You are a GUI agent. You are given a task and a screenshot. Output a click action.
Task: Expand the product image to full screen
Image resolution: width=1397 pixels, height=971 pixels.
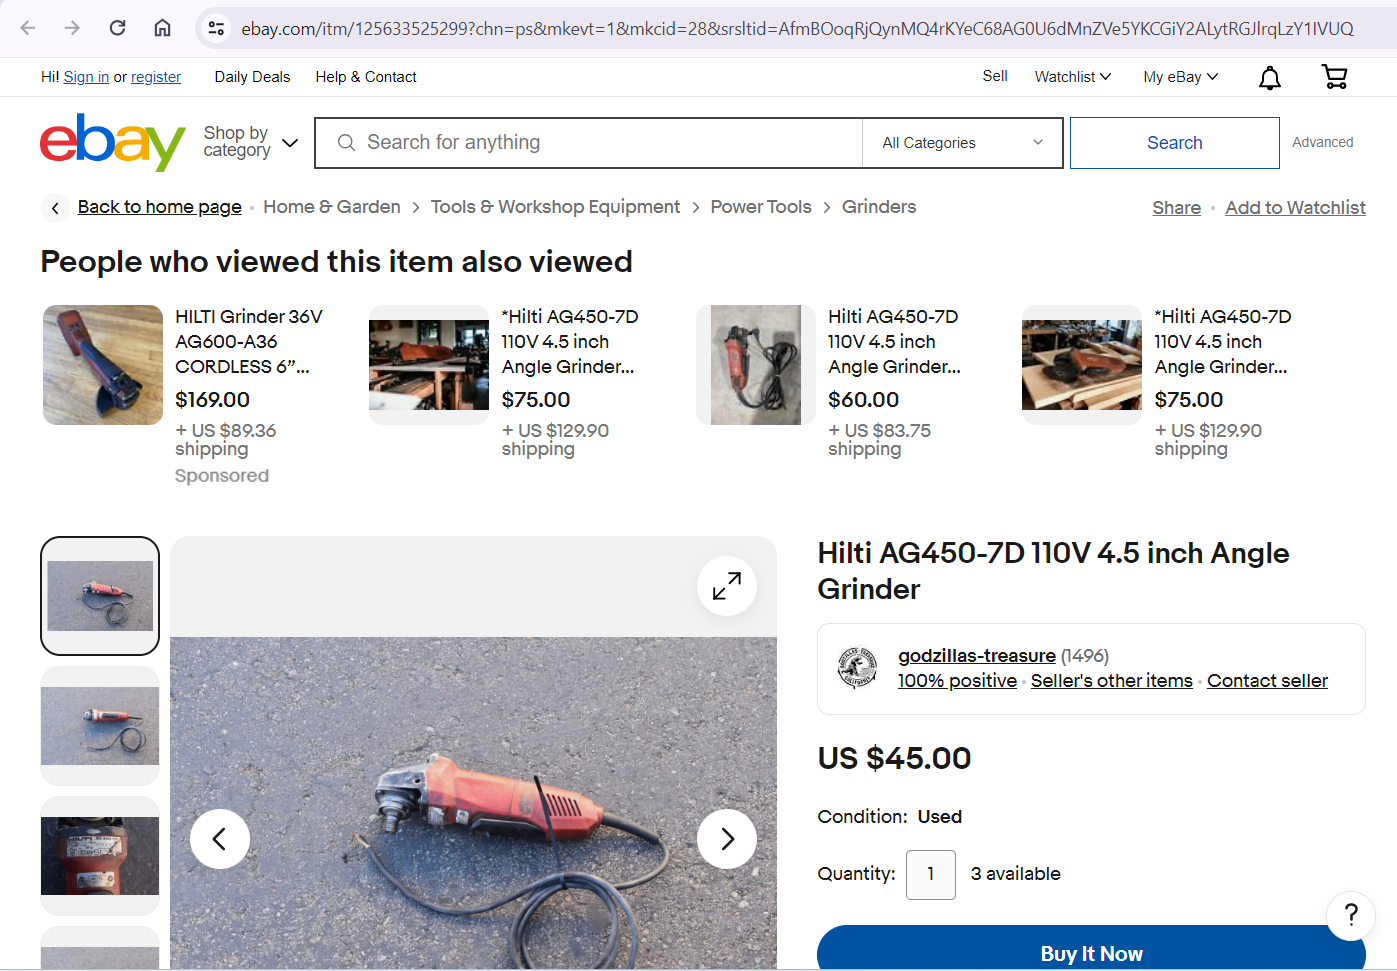(727, 586)
